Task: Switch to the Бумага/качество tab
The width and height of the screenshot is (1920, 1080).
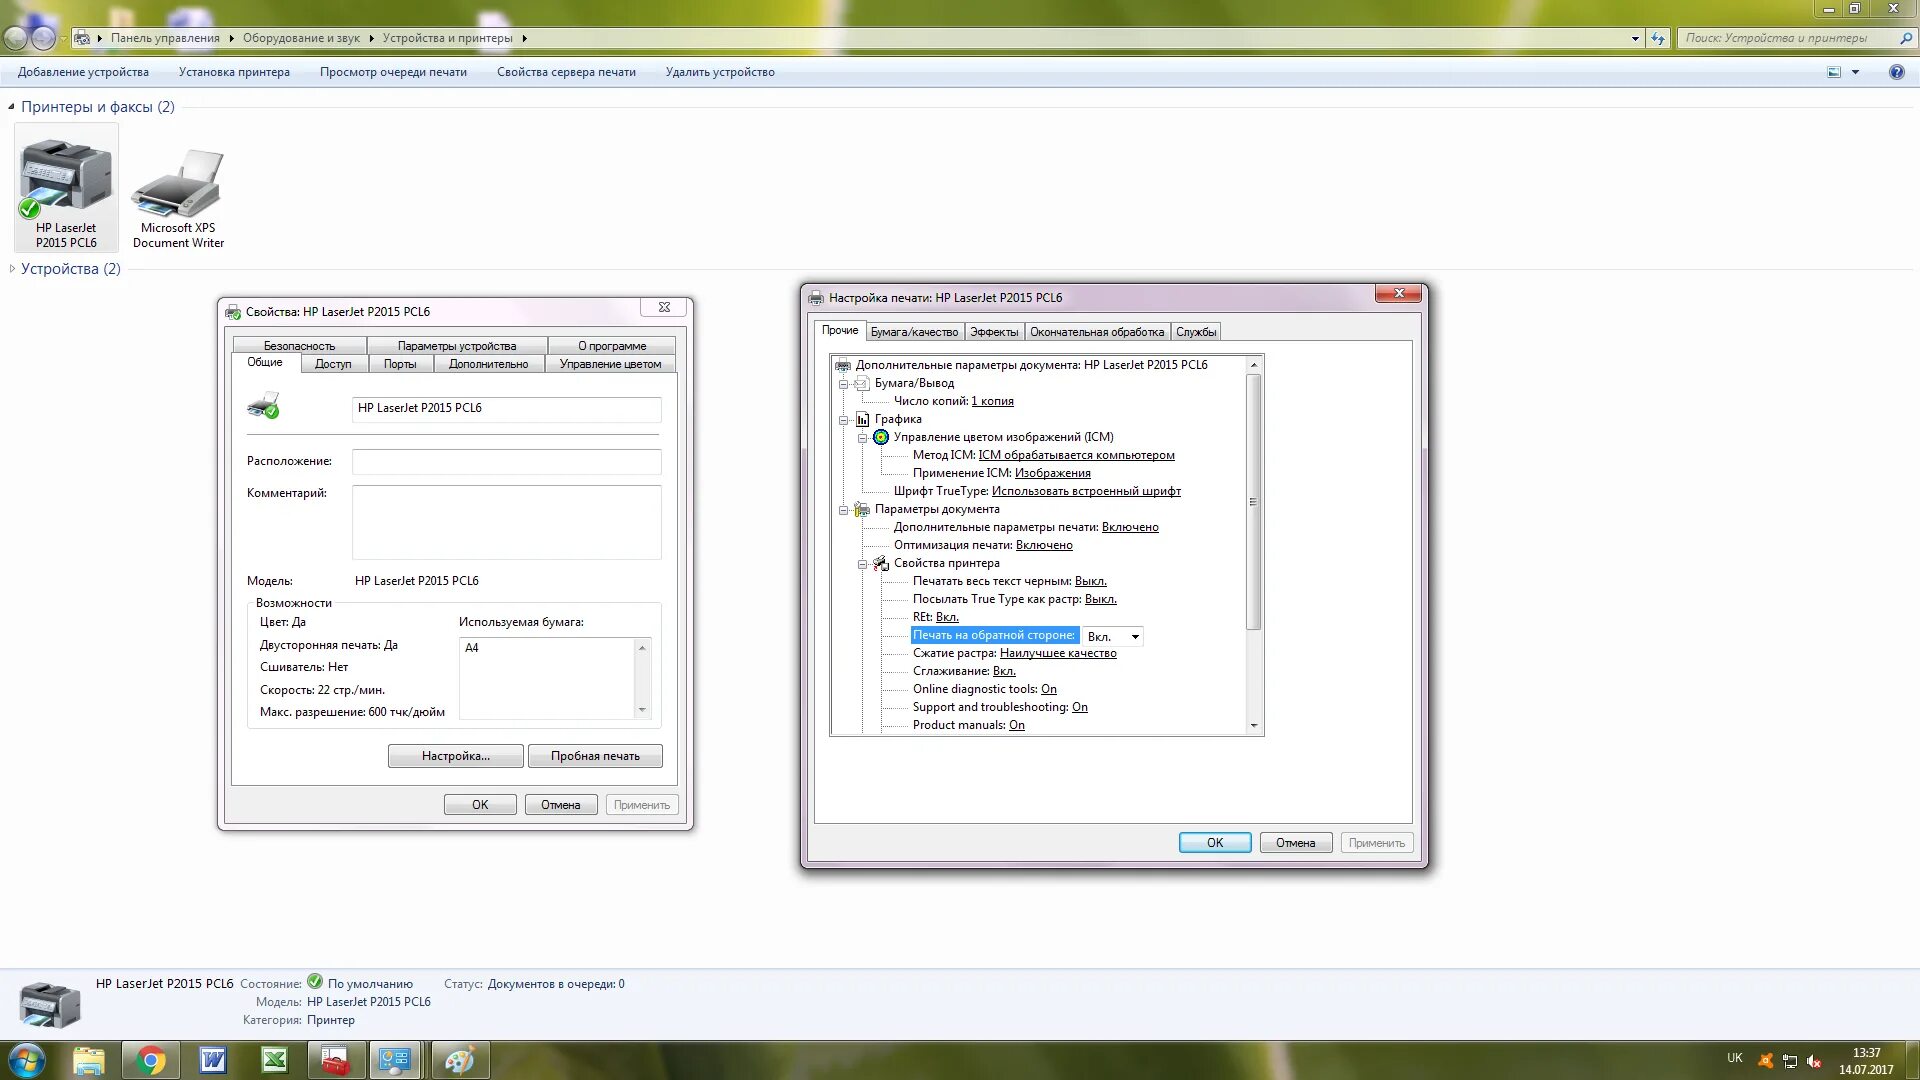Action: [x=913, y=332]
